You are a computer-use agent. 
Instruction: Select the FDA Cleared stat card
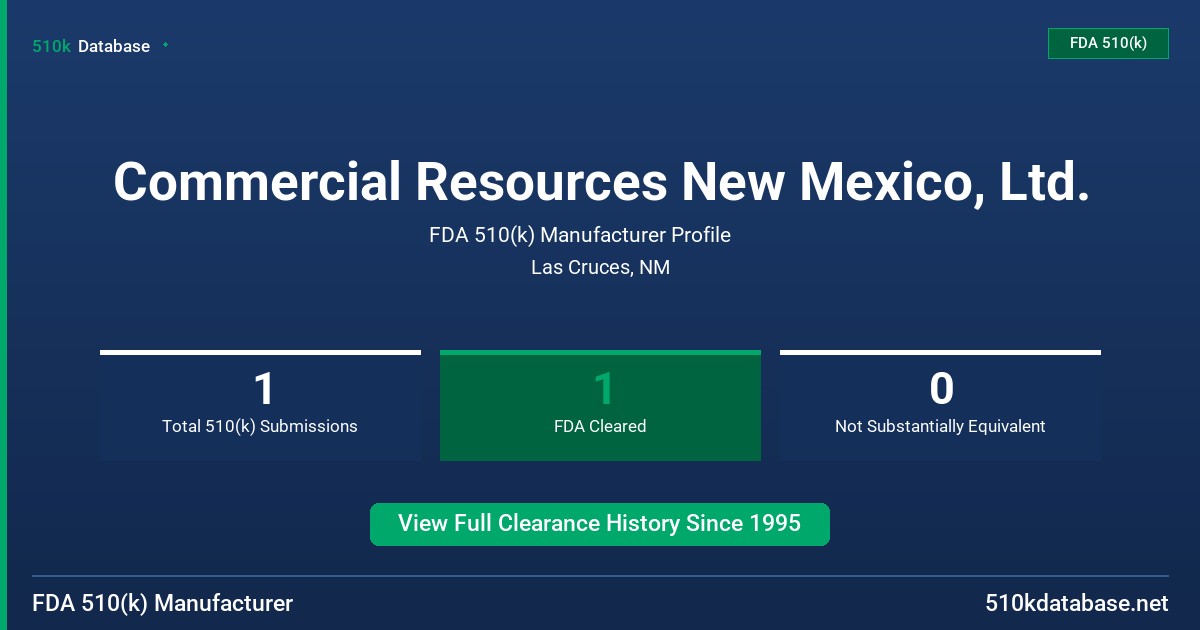pos(600,406)
